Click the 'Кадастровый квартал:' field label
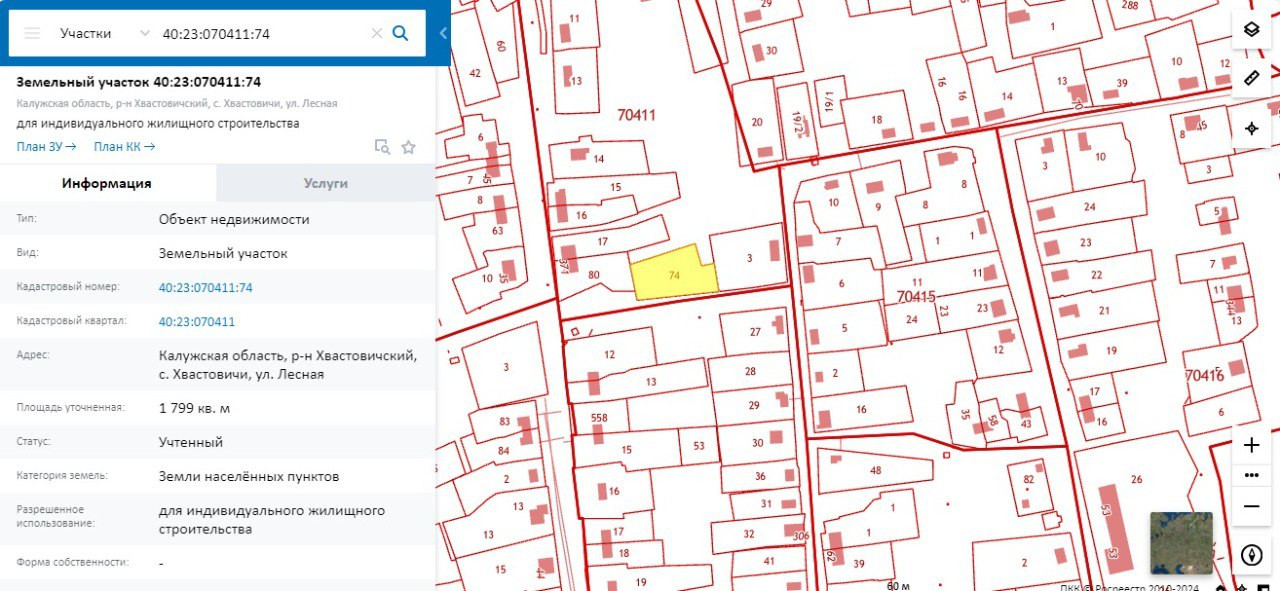This screenshot has width=1280, height=591. pos(66,321)
